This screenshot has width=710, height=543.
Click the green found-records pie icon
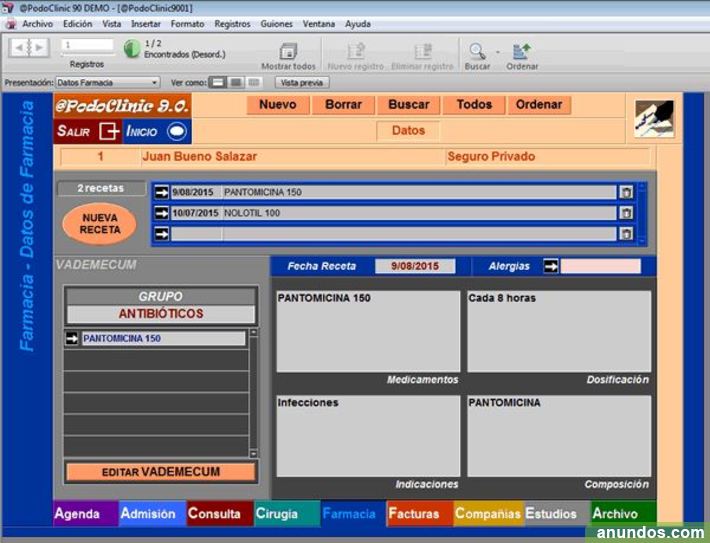click(132, 48)
